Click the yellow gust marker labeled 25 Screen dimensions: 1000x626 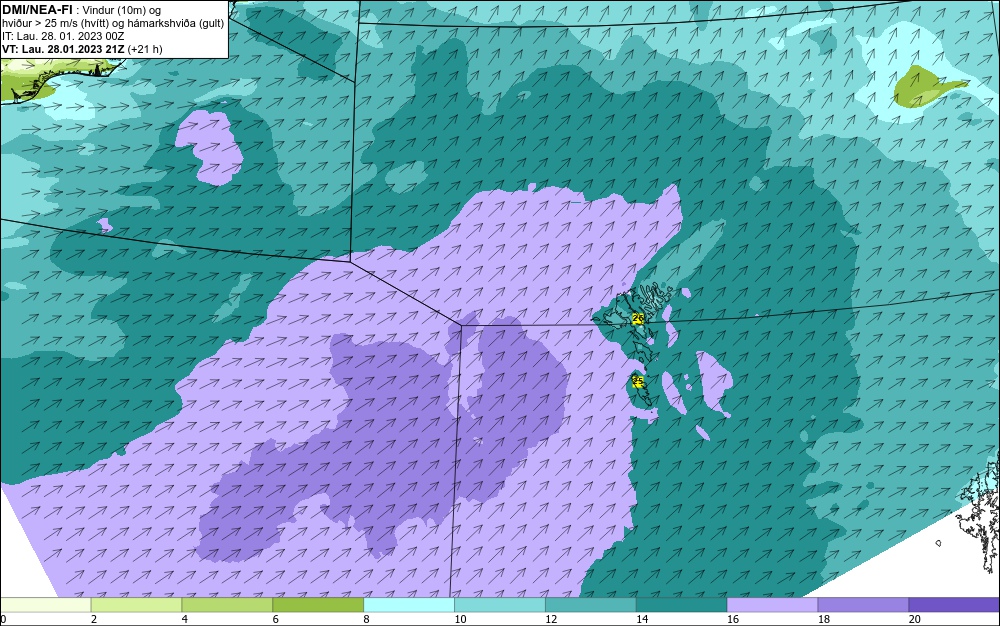pyautogui.click(x=637, y=381)
